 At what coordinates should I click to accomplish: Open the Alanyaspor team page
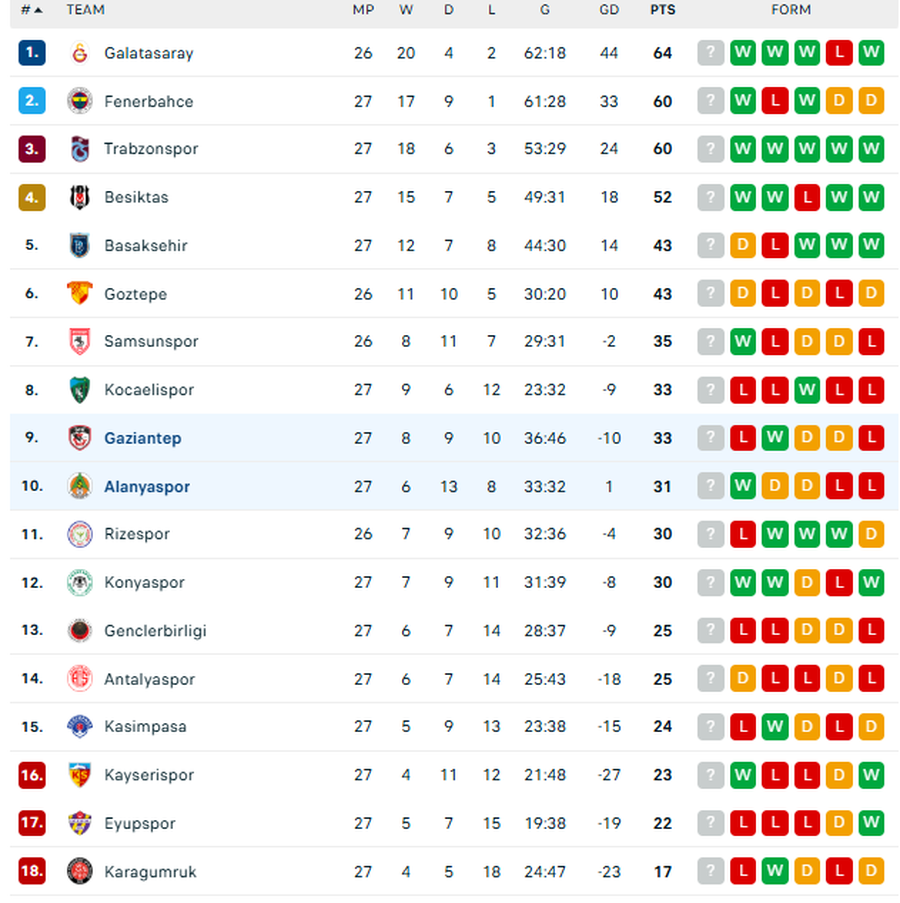146,486
